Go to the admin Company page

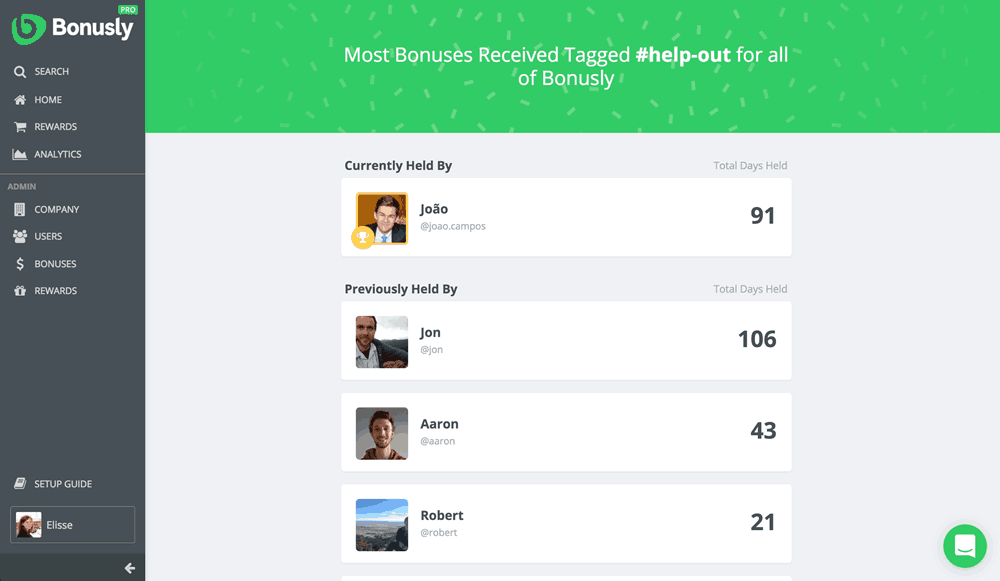[57, 209]
